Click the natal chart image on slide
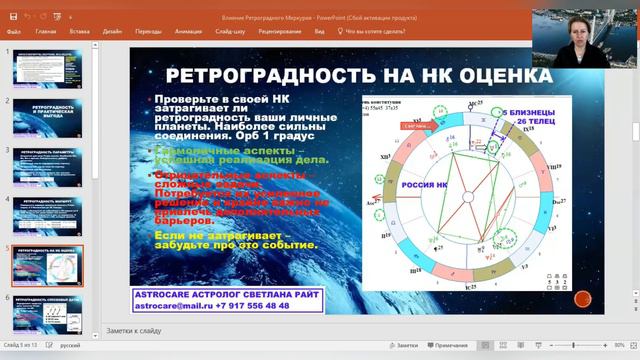Screen dimensions: 640x360 pos(467,193)
